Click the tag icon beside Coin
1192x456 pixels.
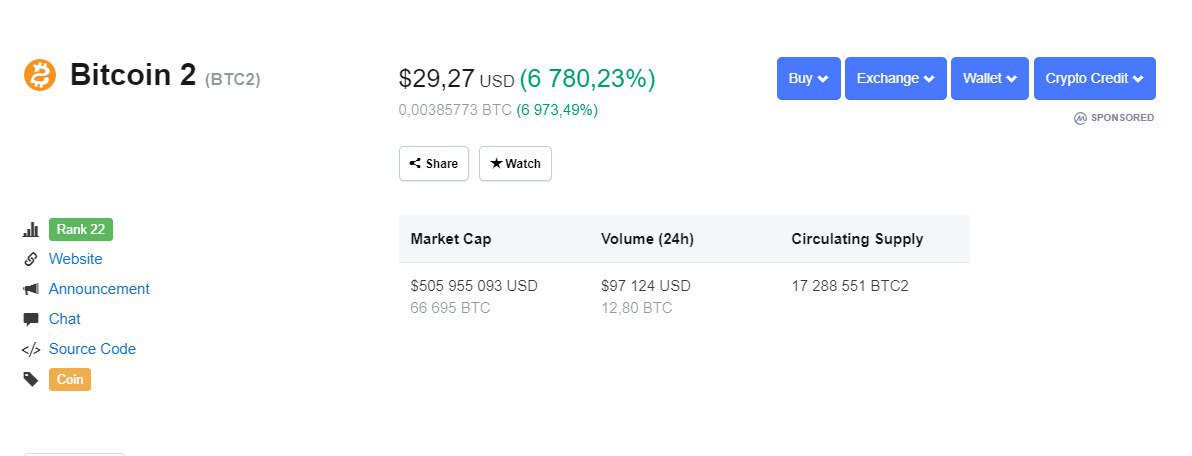click(30, 379)
